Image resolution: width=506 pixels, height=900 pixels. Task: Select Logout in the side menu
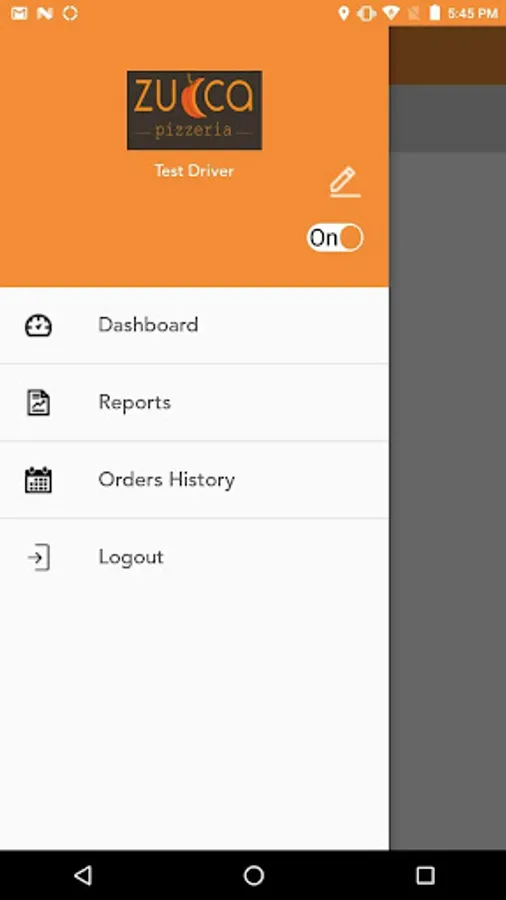coord(194,557)
